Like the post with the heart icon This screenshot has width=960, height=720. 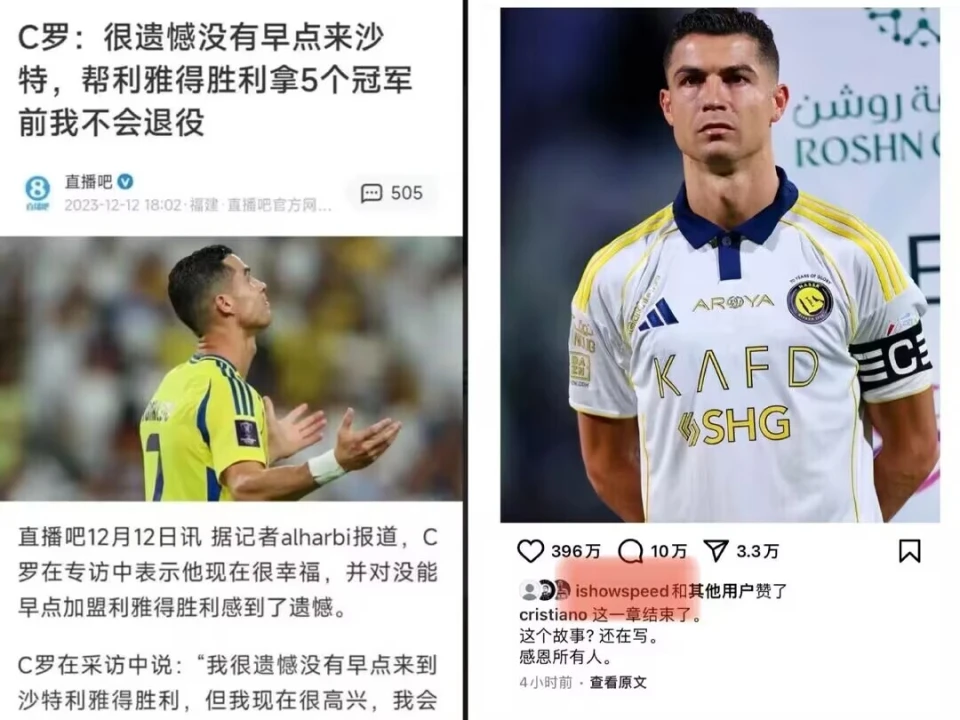pyautogui.click(x=530, y=551)
